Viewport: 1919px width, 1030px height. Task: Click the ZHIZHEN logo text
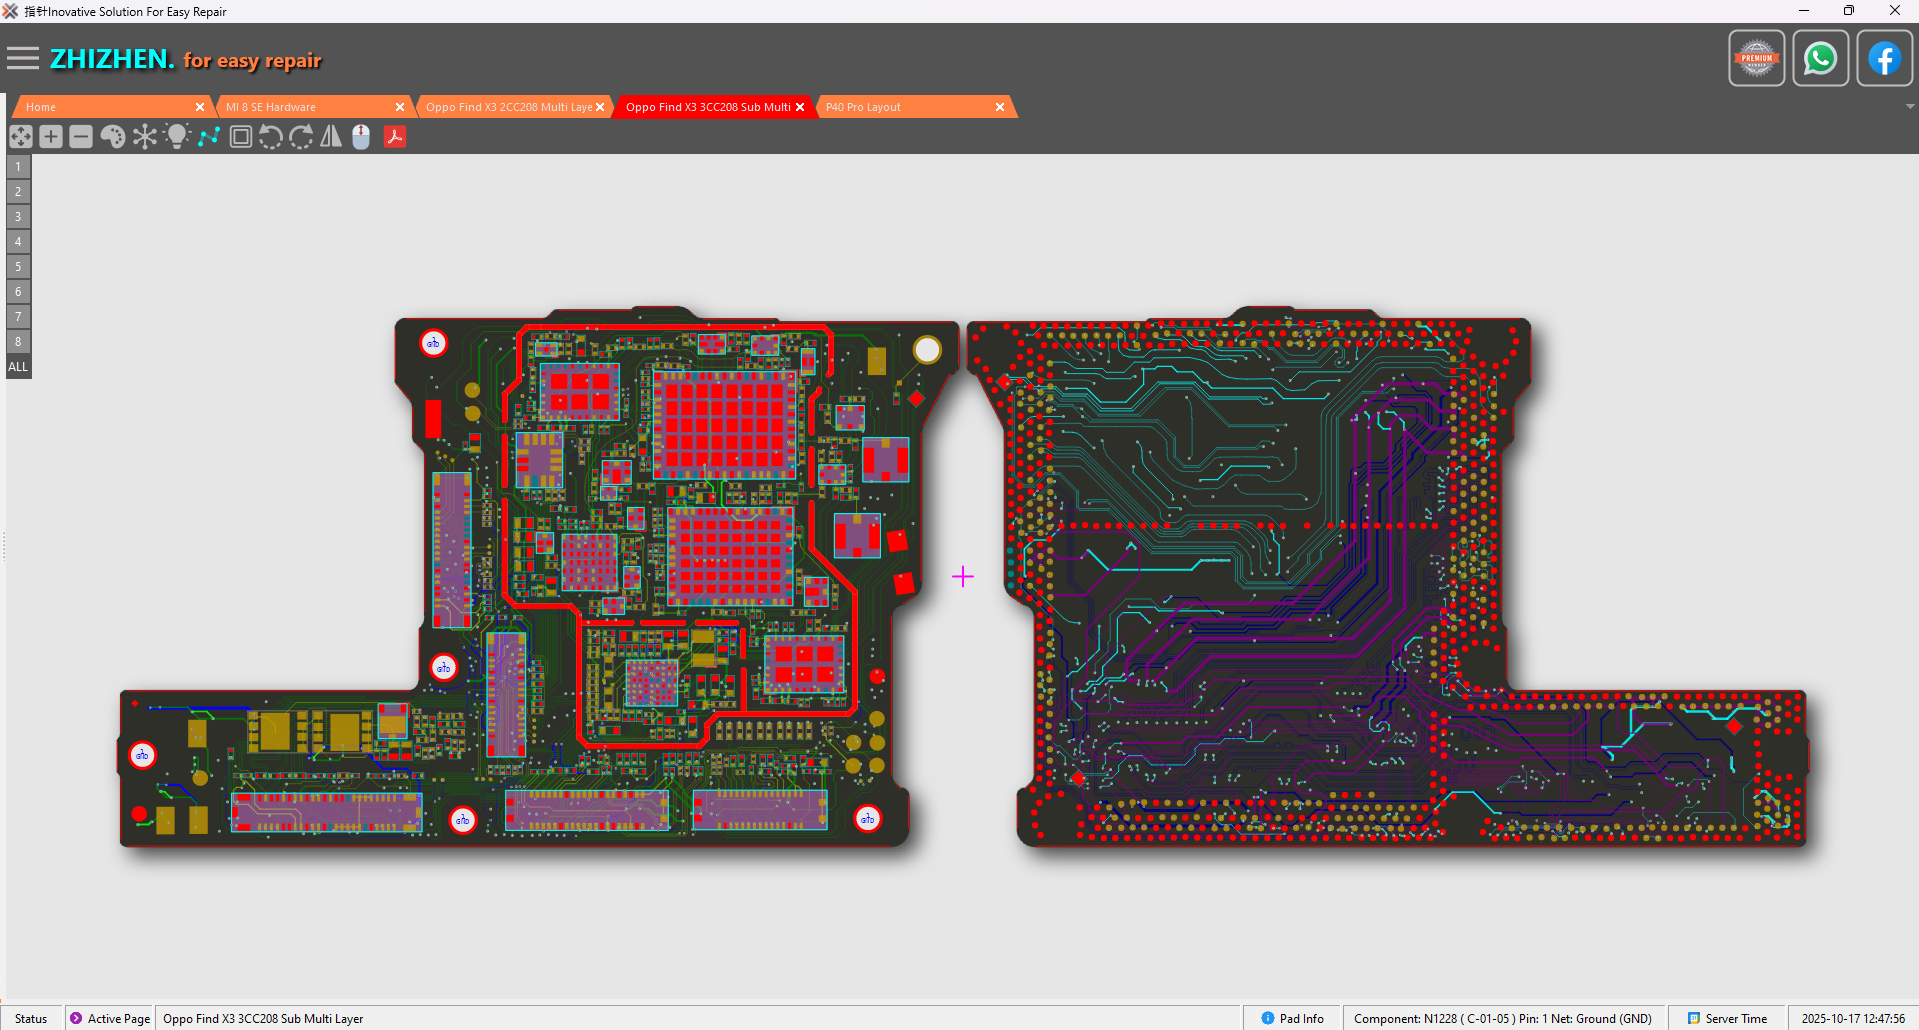click(112, 59)
